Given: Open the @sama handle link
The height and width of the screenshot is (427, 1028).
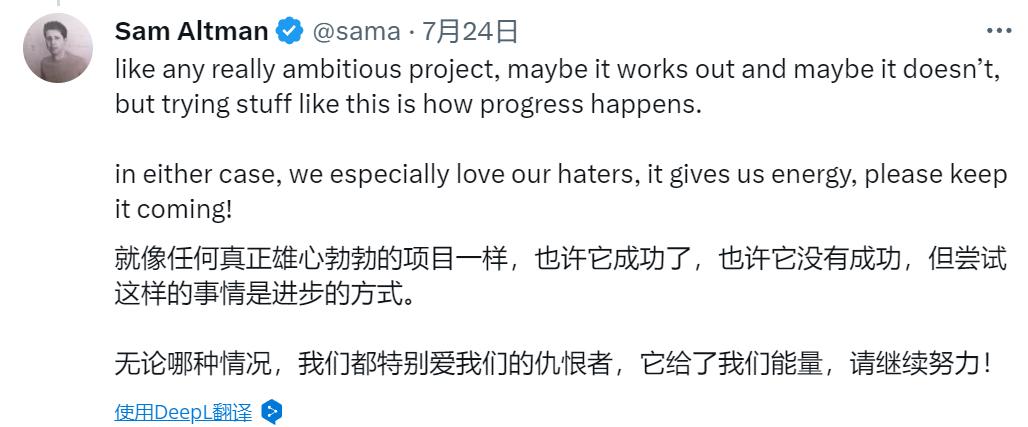Looking at the screenshot, I should pyautogui.click(x=356, y=32).
